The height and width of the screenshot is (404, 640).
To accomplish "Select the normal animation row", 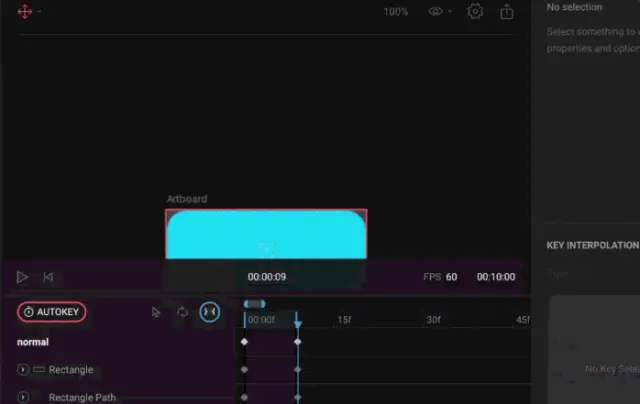I will tap(33, 342).
